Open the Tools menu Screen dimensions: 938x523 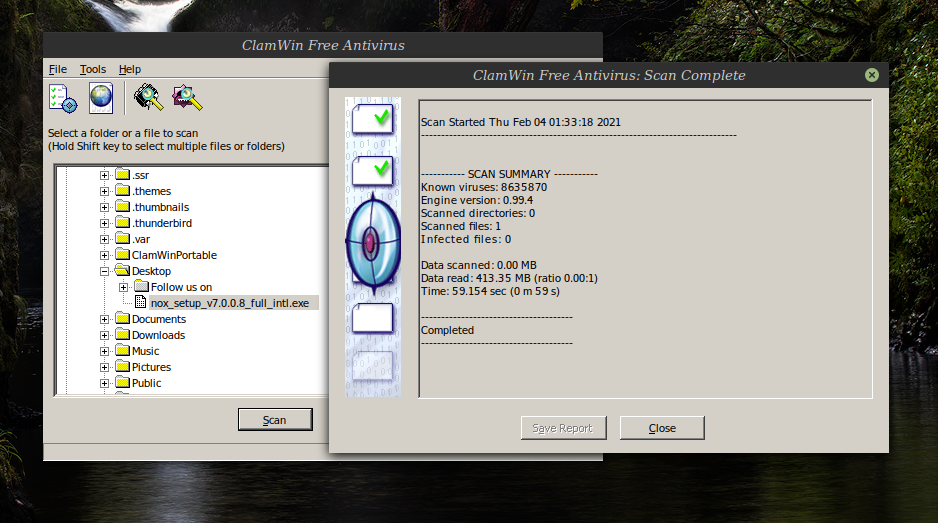tap(93, 69)
